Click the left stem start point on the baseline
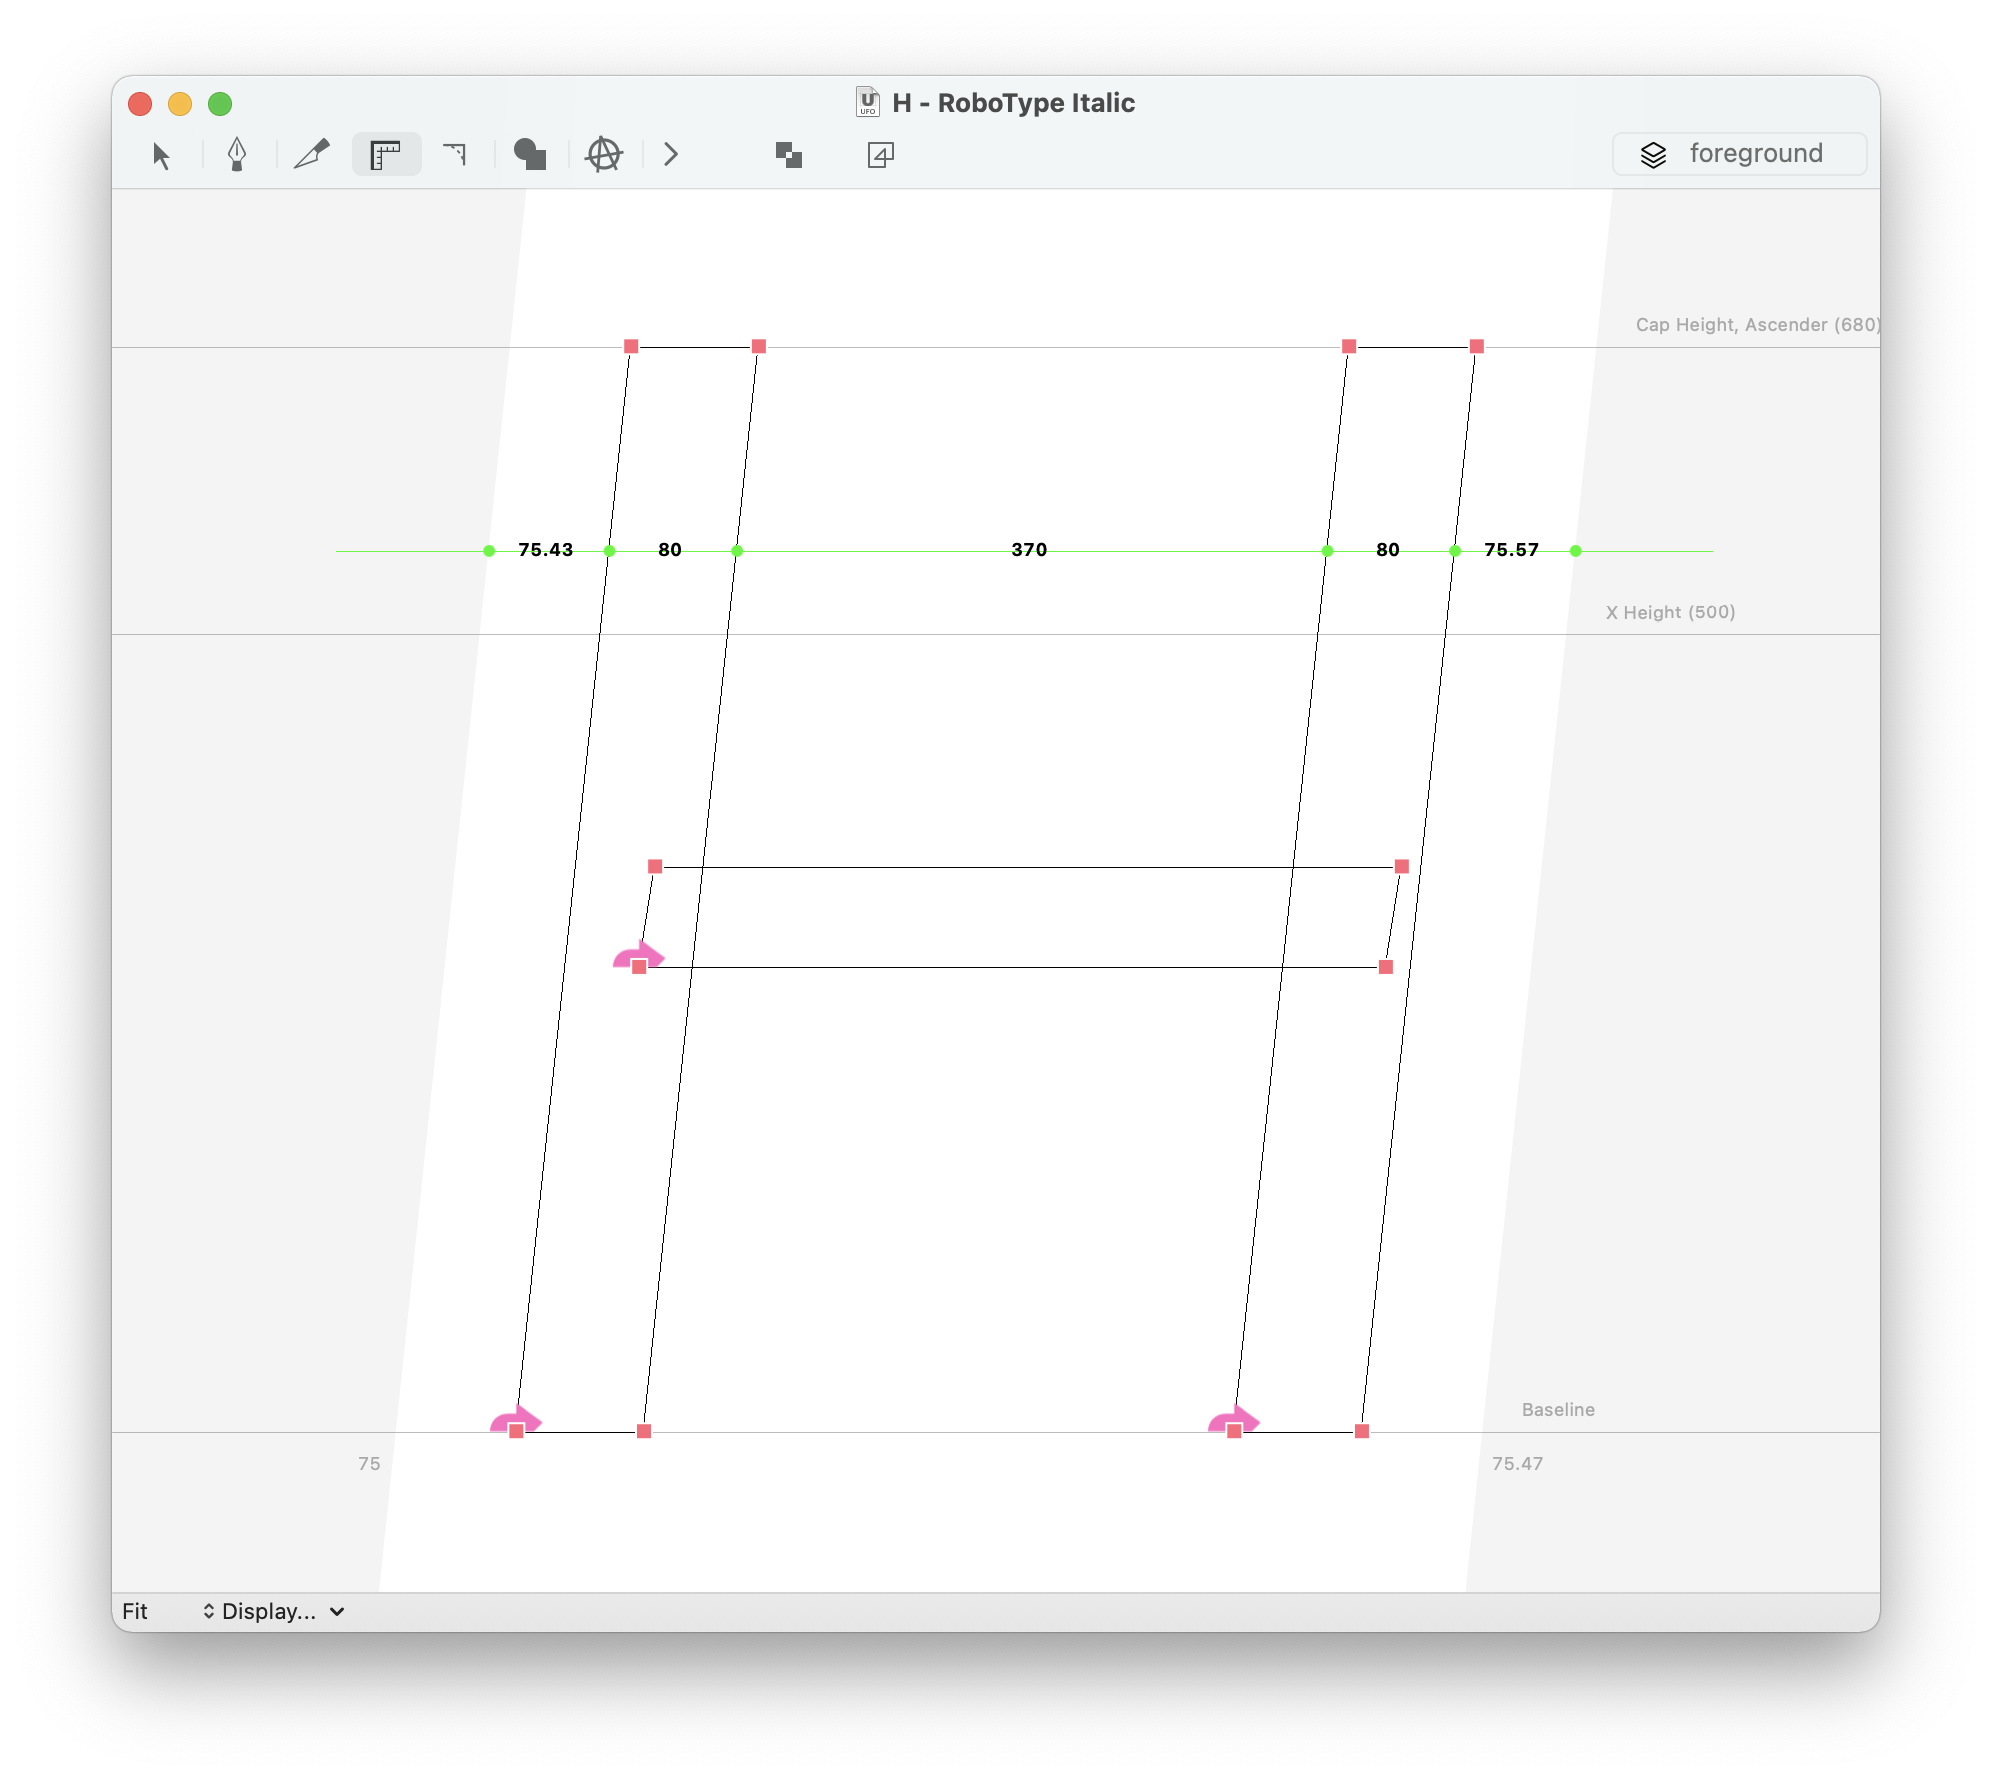This screenshot has height=1780, width=1992. (516, 1431)
